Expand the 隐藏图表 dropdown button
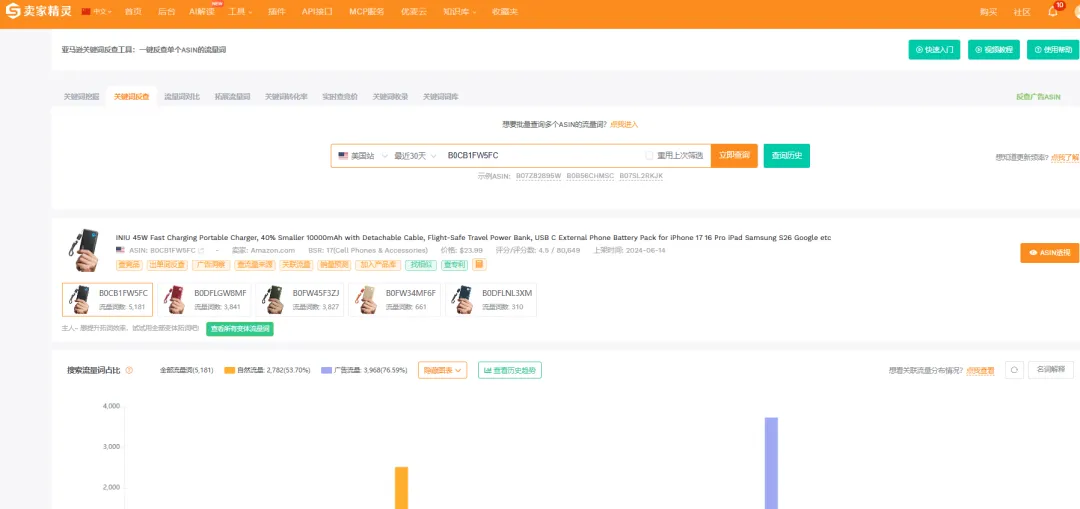Viewport: 1080px width, 509px height. tap(442, 370)
